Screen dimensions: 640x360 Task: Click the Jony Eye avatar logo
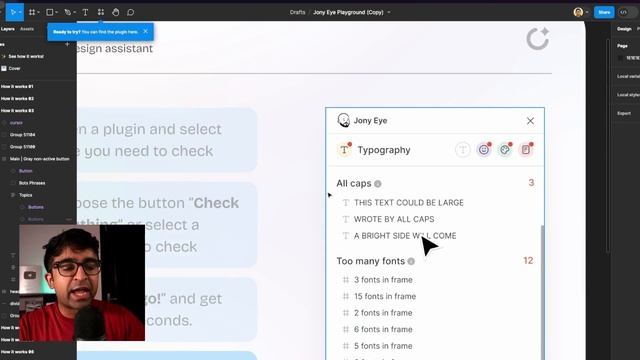[344, 120]
